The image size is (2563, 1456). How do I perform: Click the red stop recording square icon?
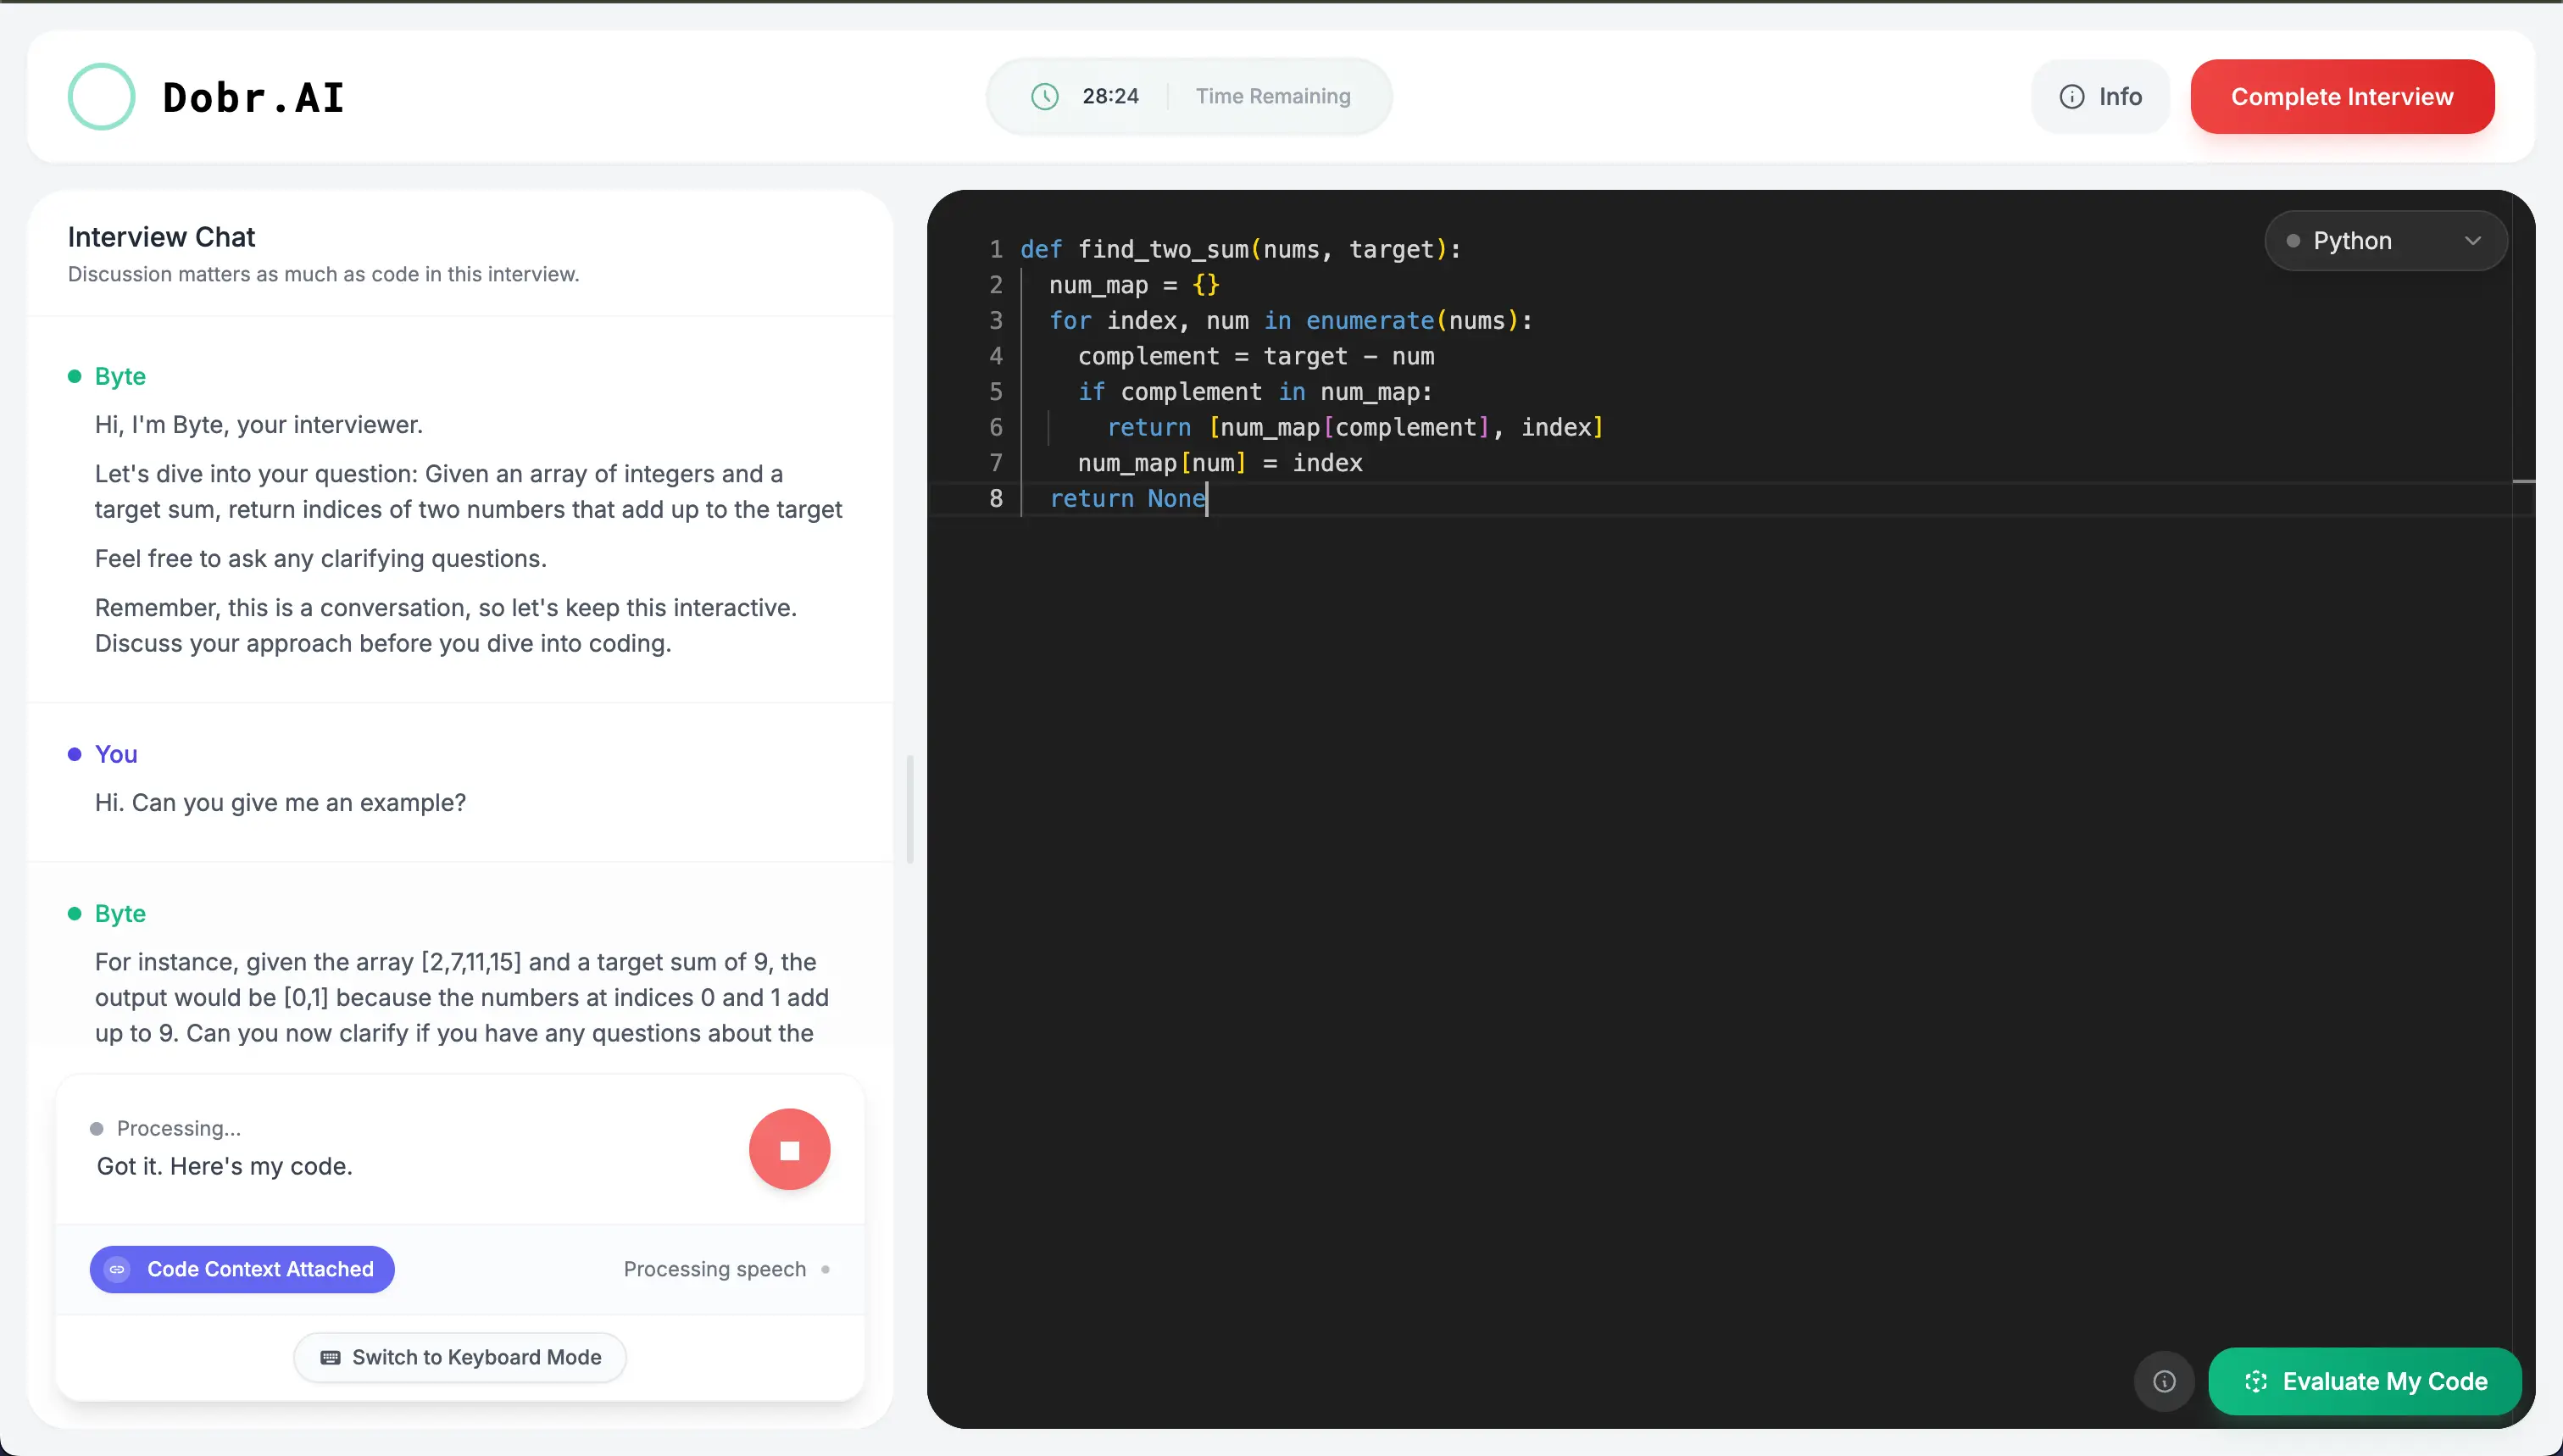coord(789,1148)
